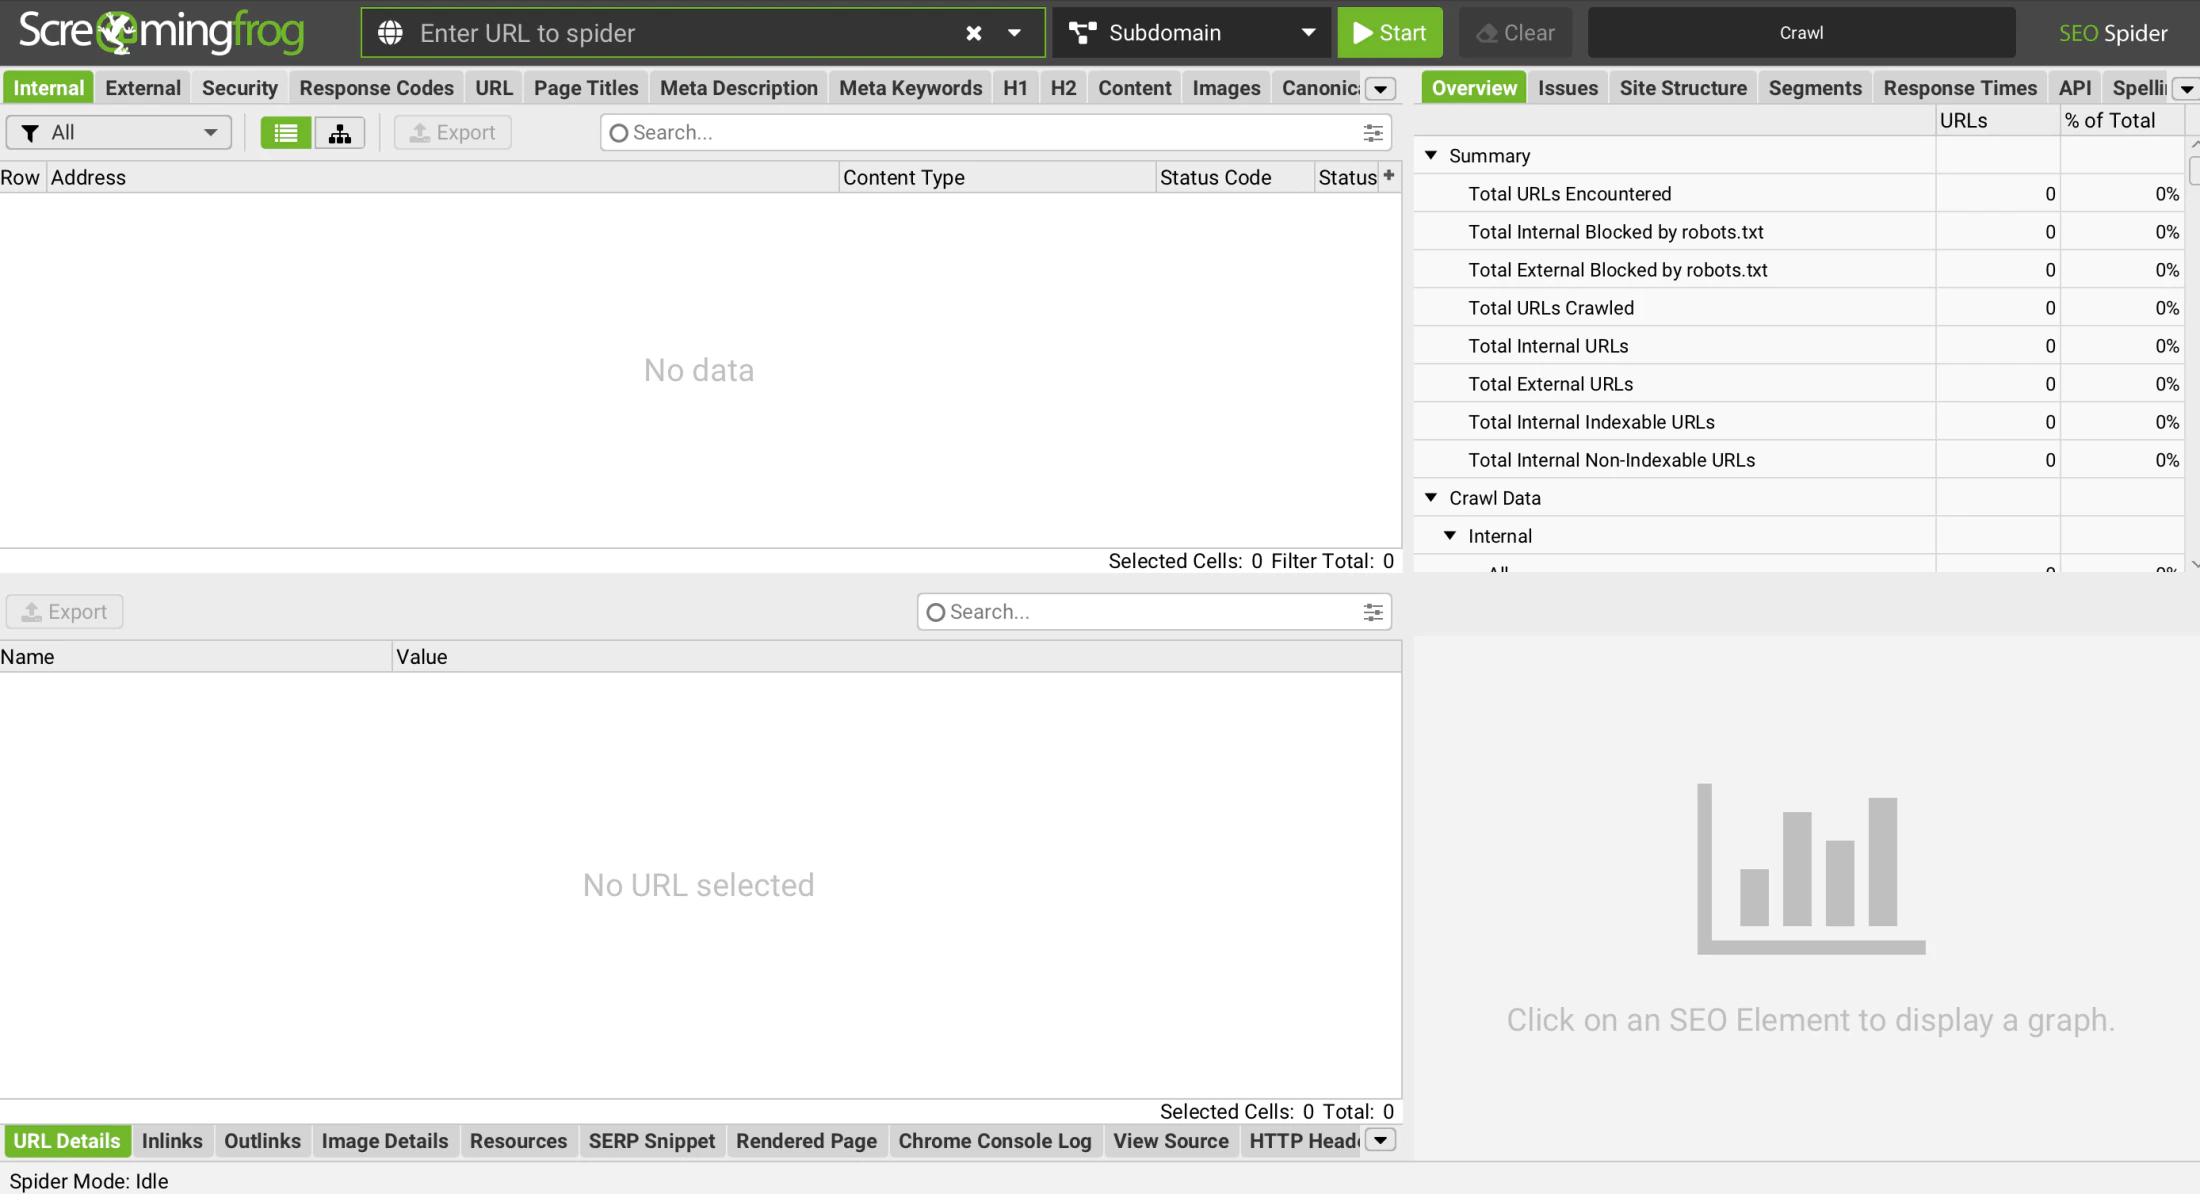Image resolution: width=2200 pixels, height=1194 pixels.
Task: Open filter options in lower search
Action: tap(1373, 612)
